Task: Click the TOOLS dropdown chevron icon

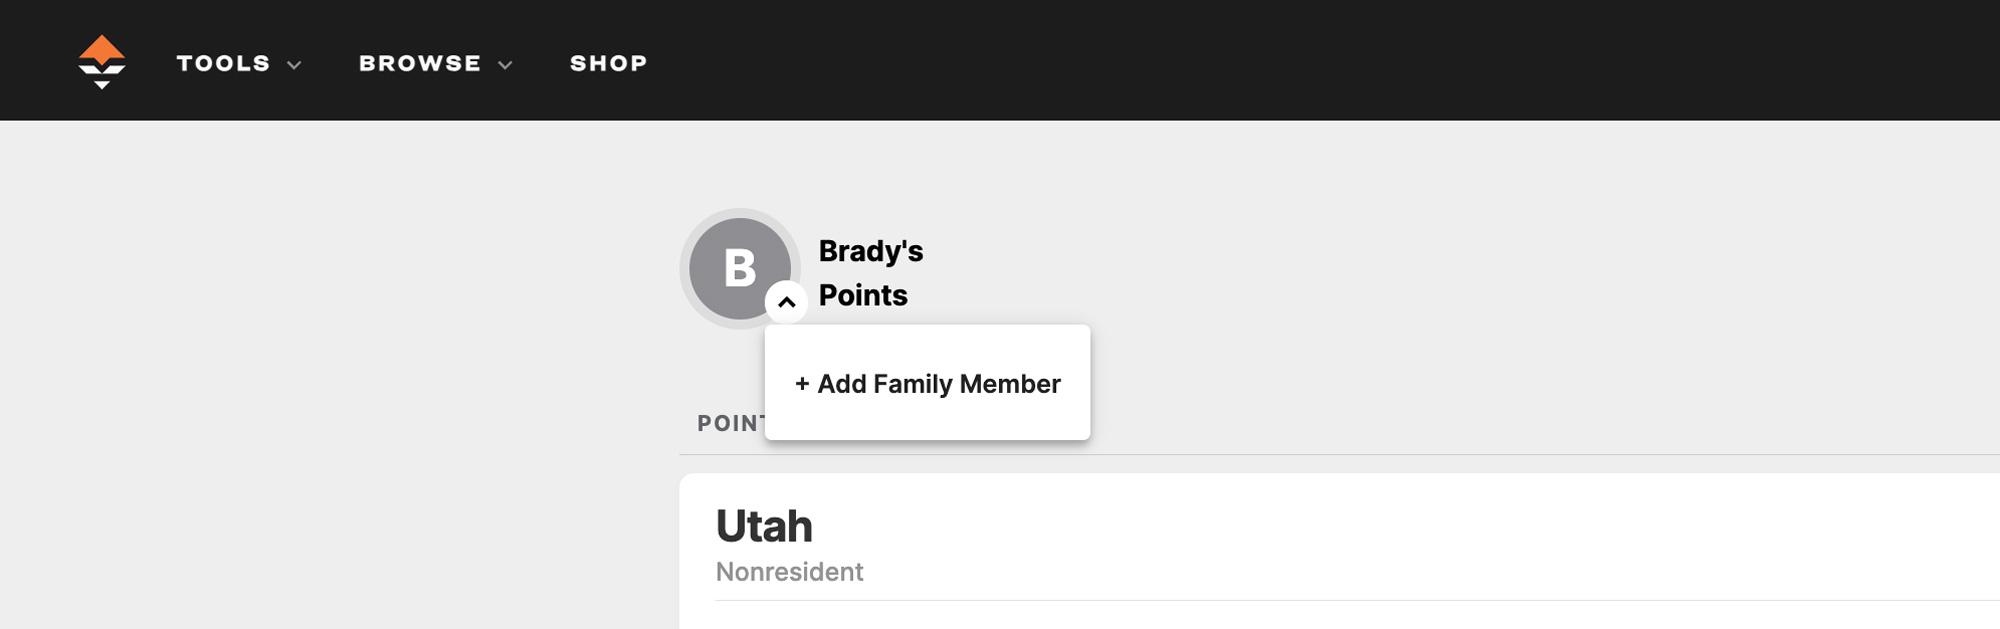Action: tap(293, 64)
